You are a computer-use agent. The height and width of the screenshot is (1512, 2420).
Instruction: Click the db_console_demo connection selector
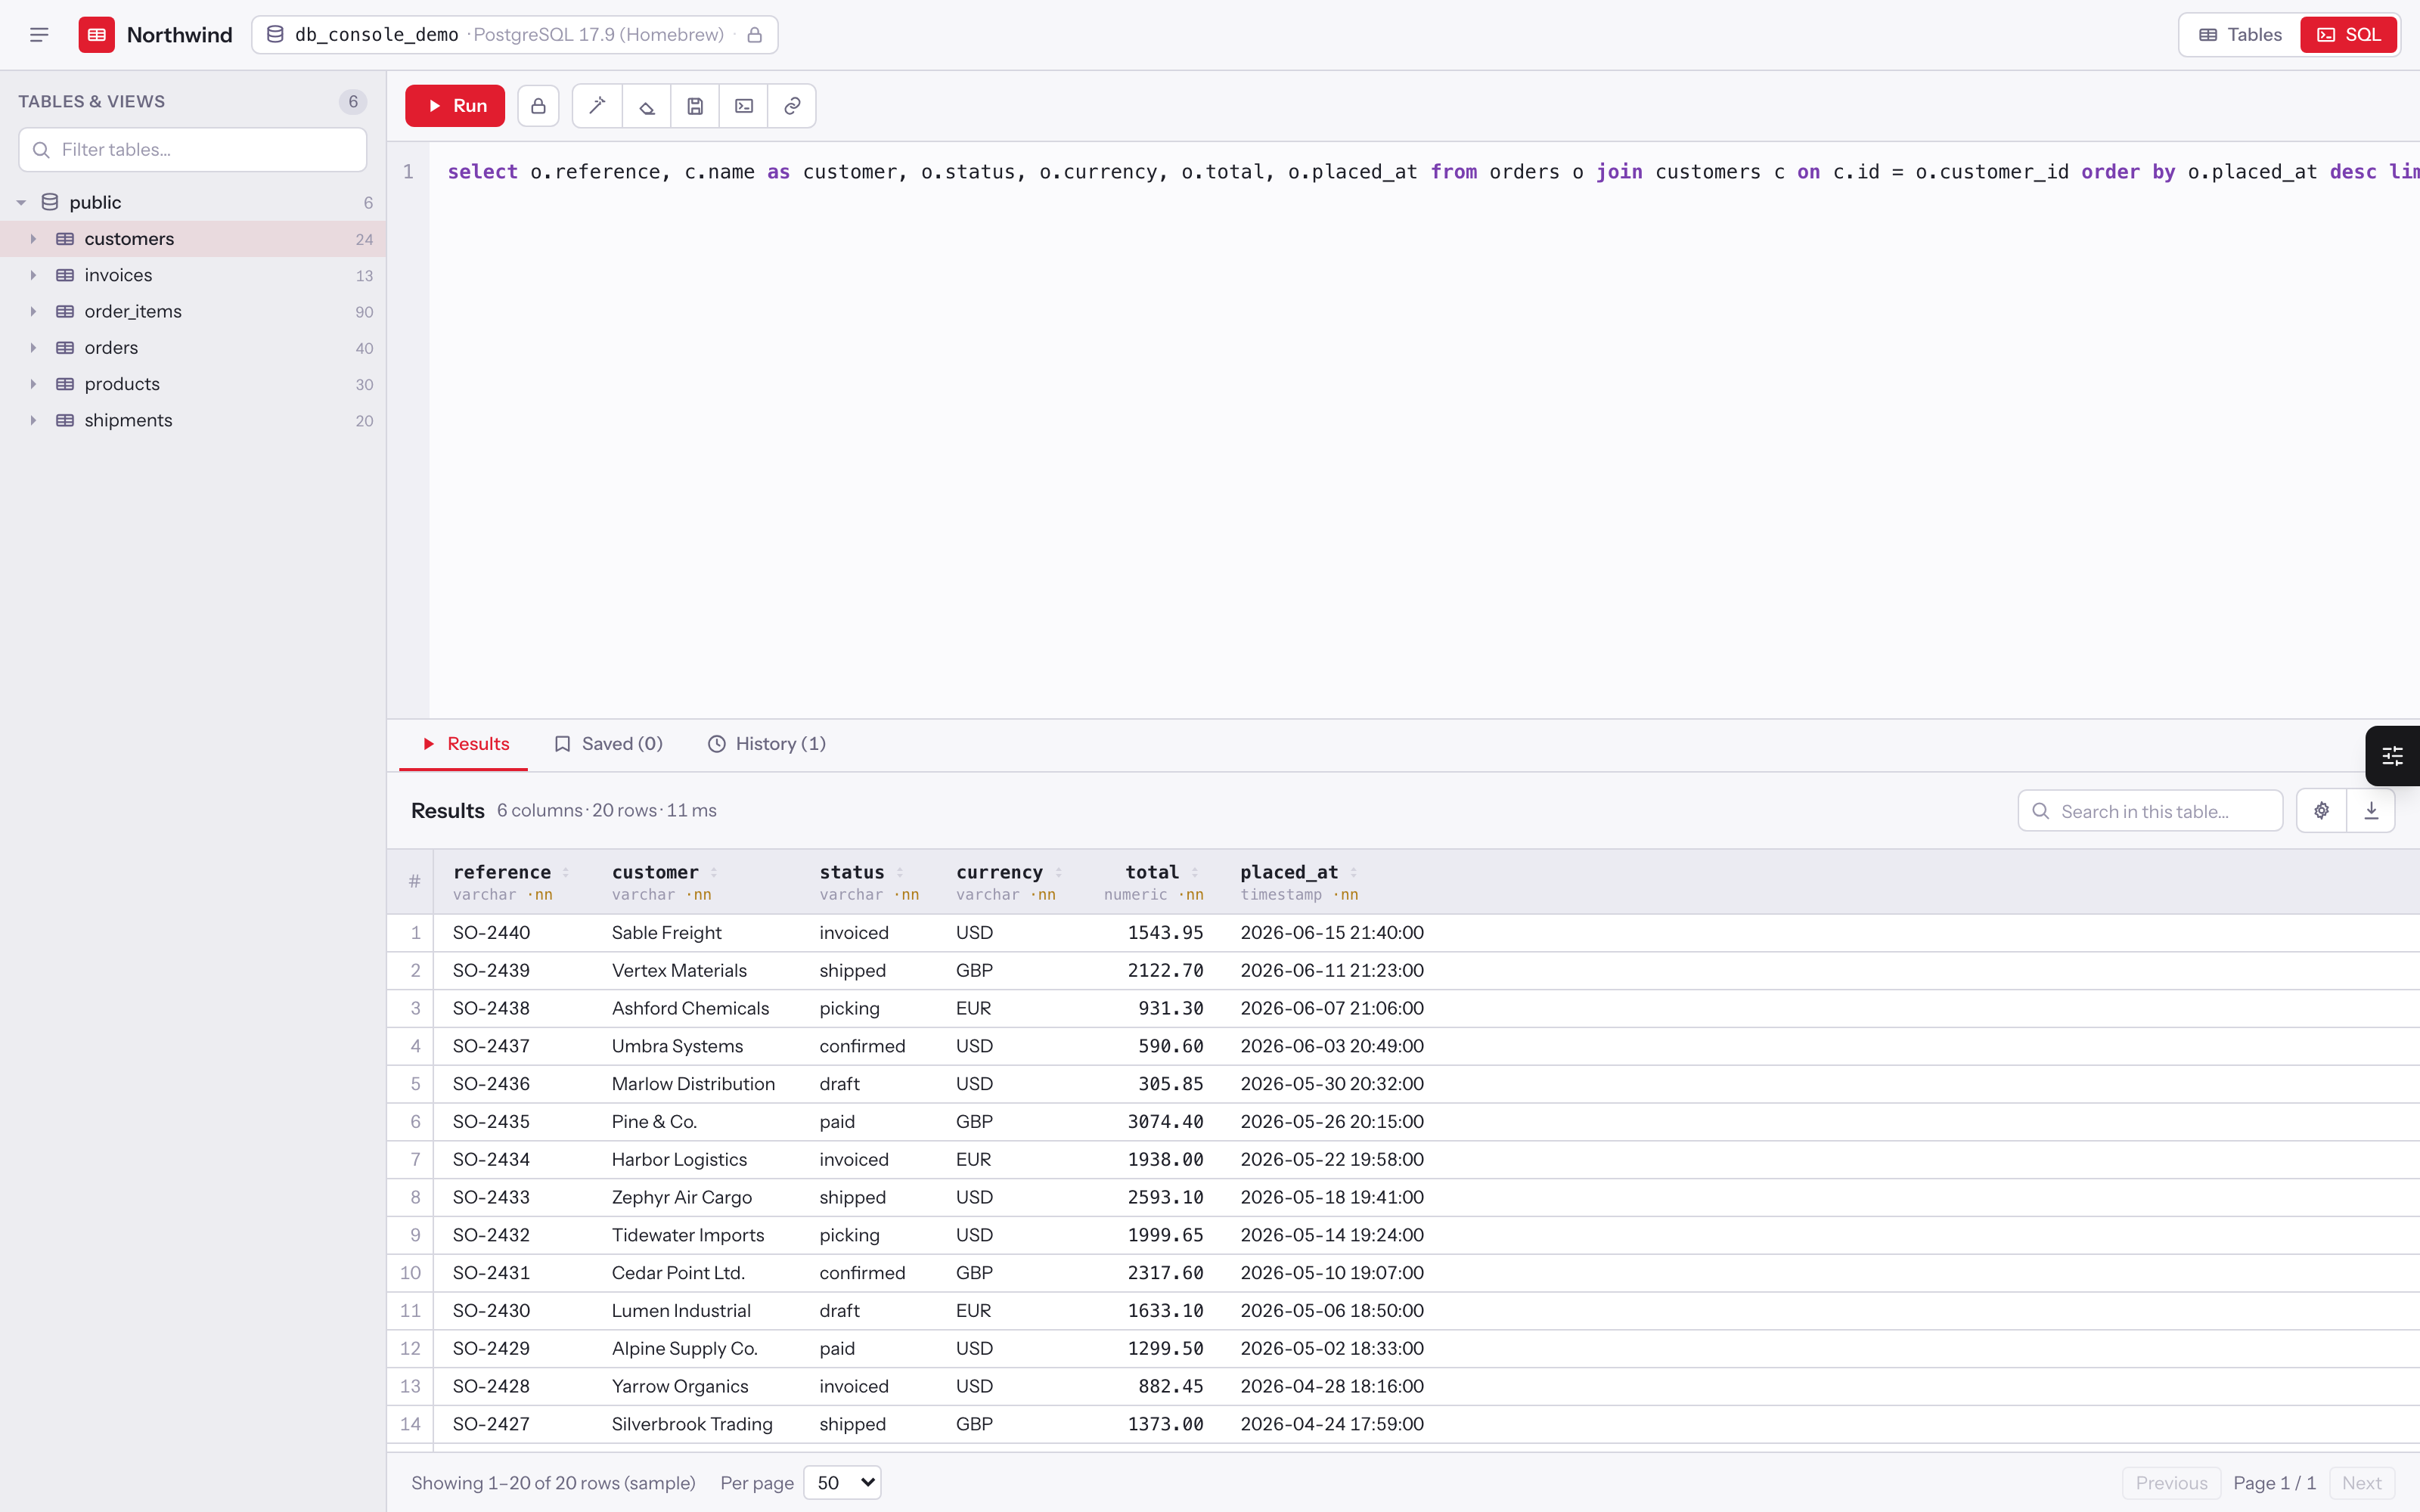[x=514, y=35]
